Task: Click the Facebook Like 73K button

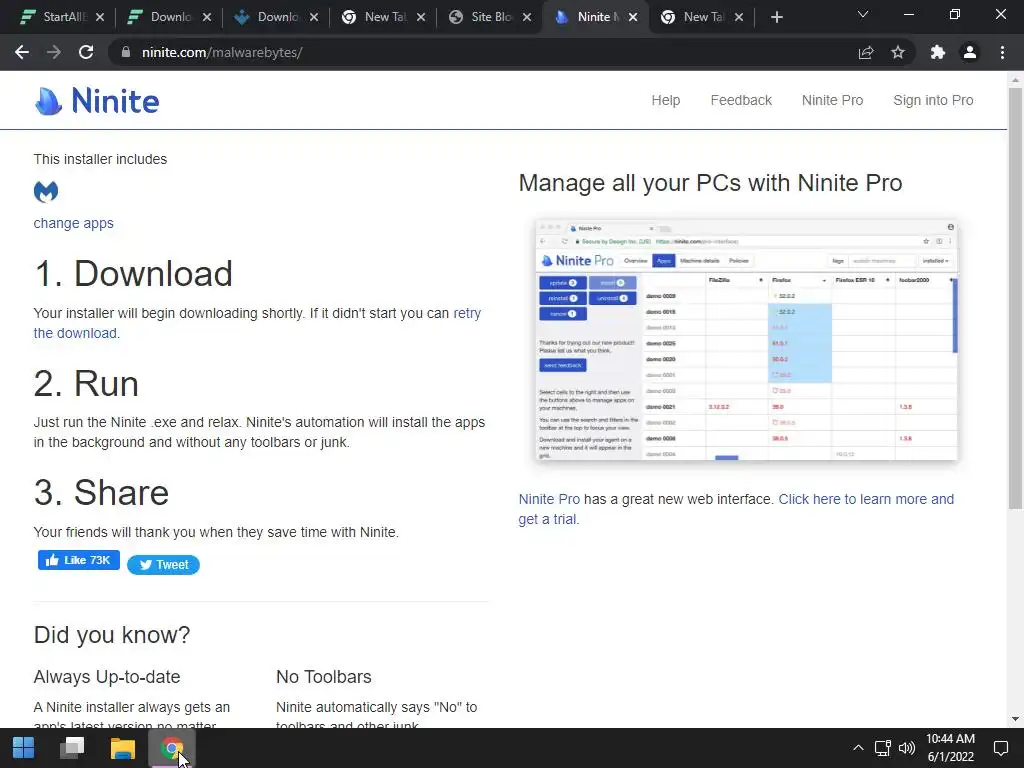Action: coord(78,560)
